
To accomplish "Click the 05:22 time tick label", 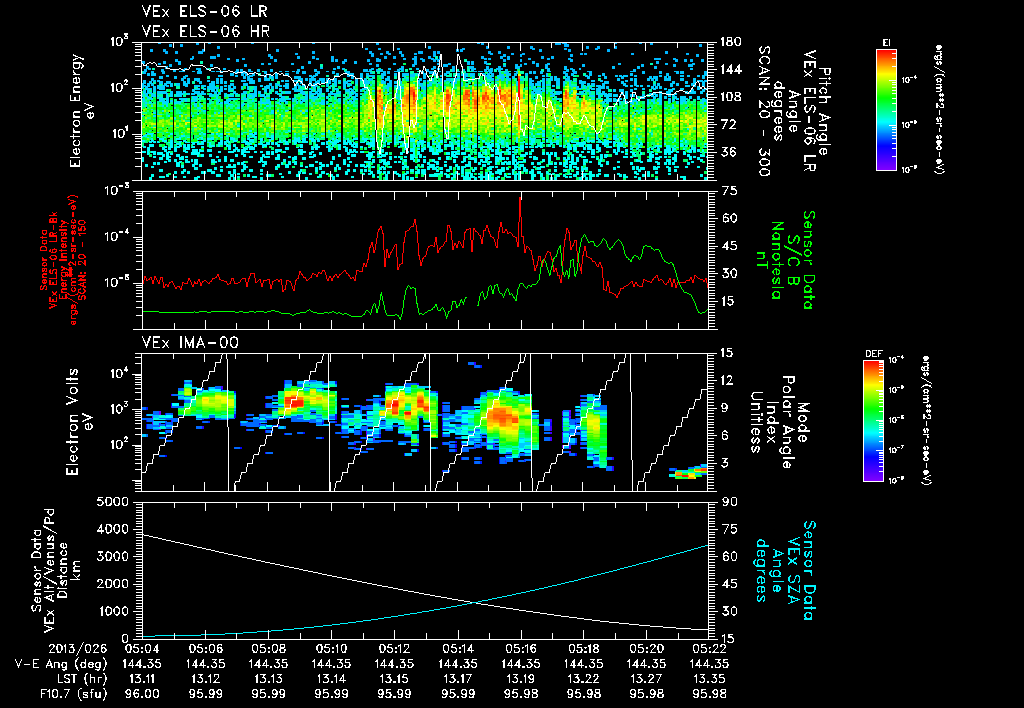I will [x=711, y=649].
